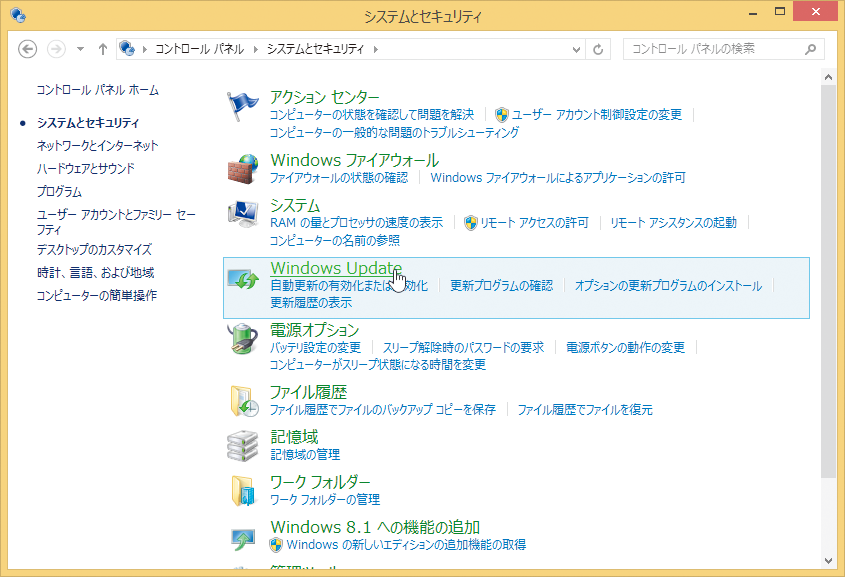Click the up arrow to parent folder

pos(102,49)
